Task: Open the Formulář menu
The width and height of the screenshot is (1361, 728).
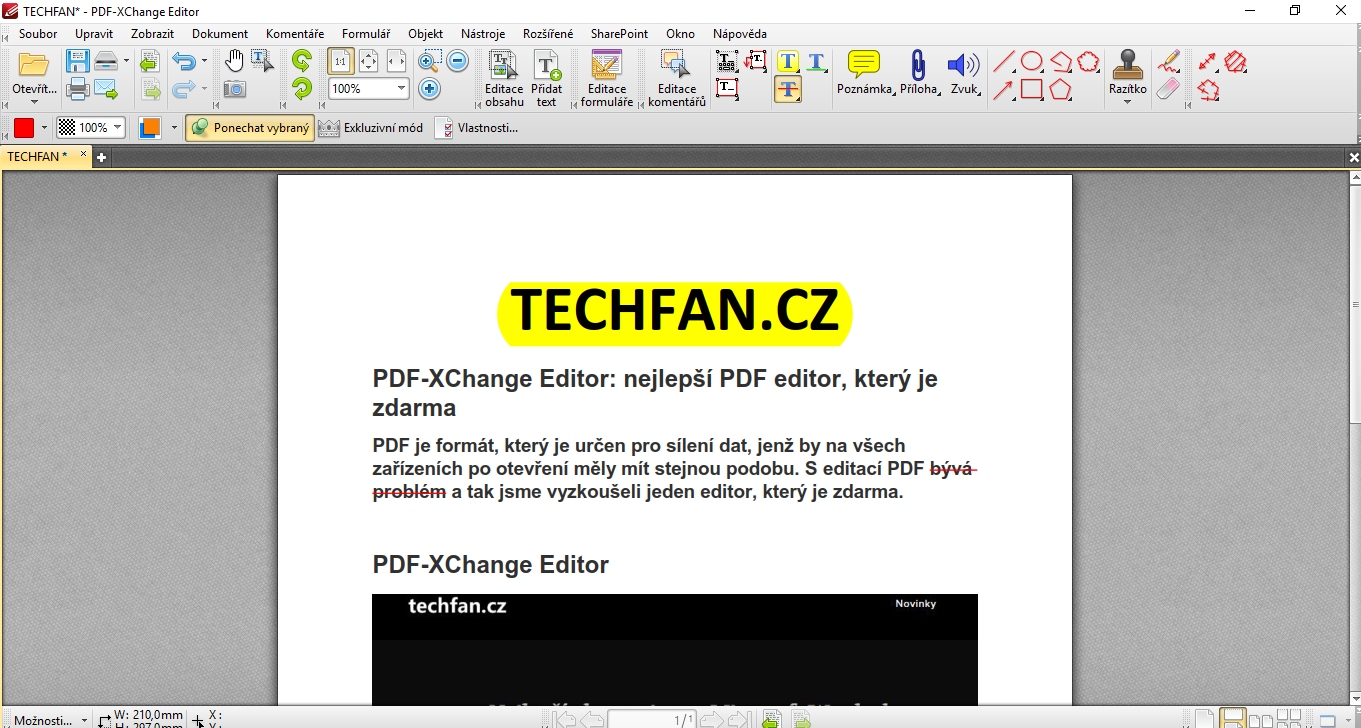Action: point(366,34)
